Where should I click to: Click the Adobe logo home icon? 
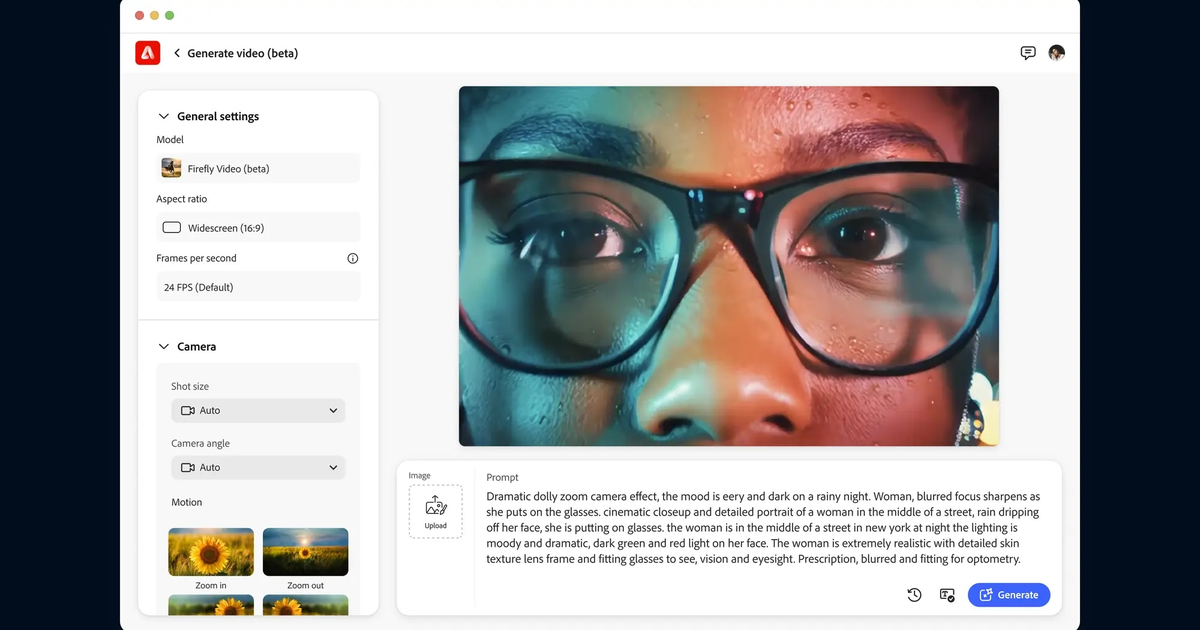click(148, 53)
